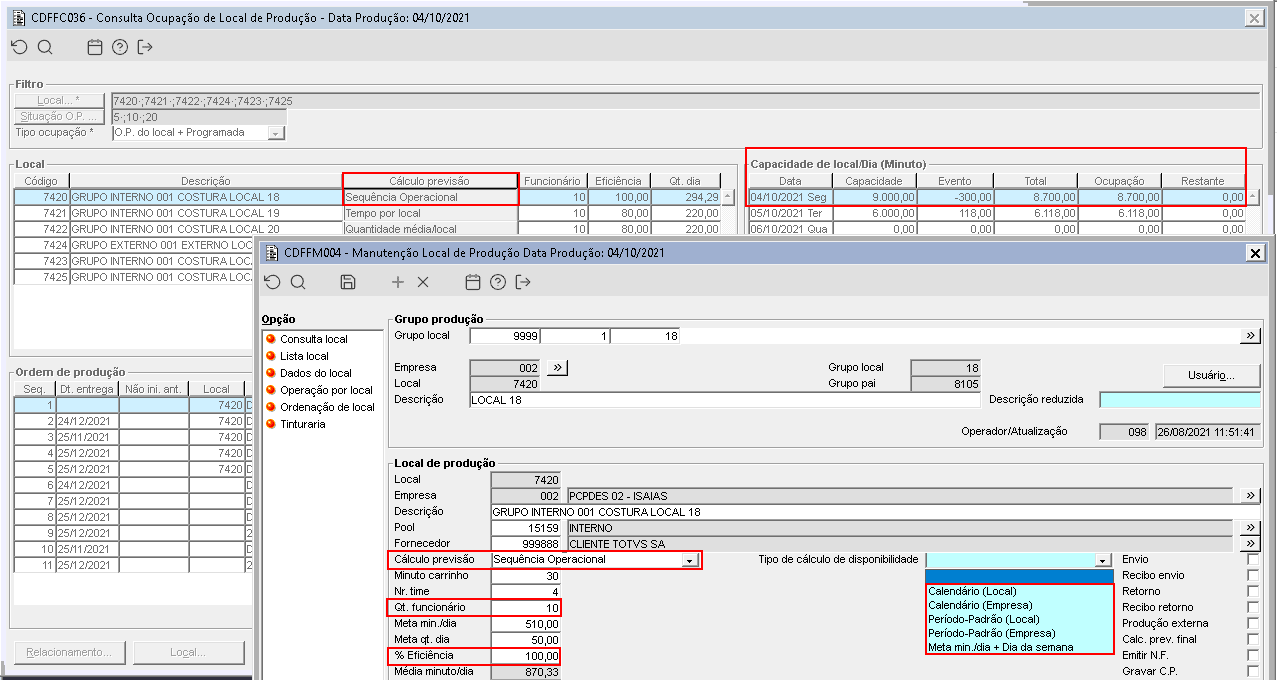Click the Local... button at bottom
The image size is (1277, 680).
coord(188,653)
